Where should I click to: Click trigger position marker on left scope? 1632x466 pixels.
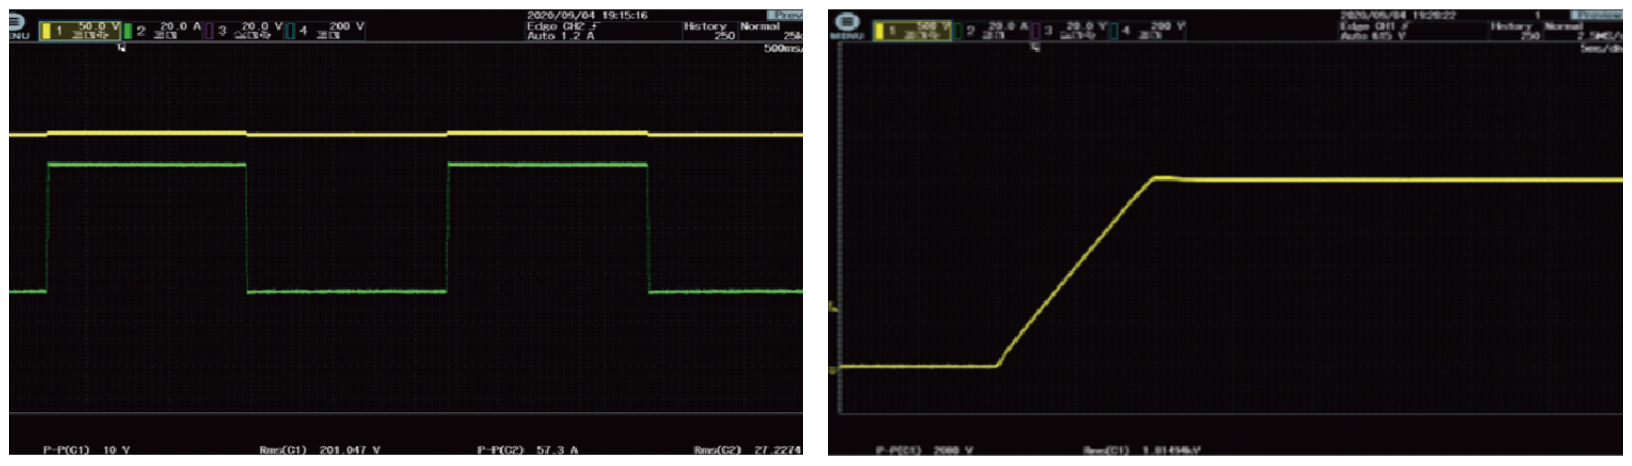[x=121, y=48]
